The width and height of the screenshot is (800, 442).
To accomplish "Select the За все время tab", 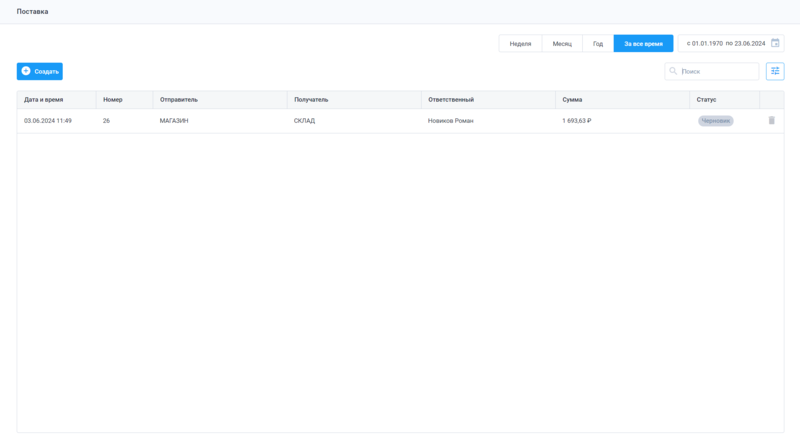I will coord(643,44).
